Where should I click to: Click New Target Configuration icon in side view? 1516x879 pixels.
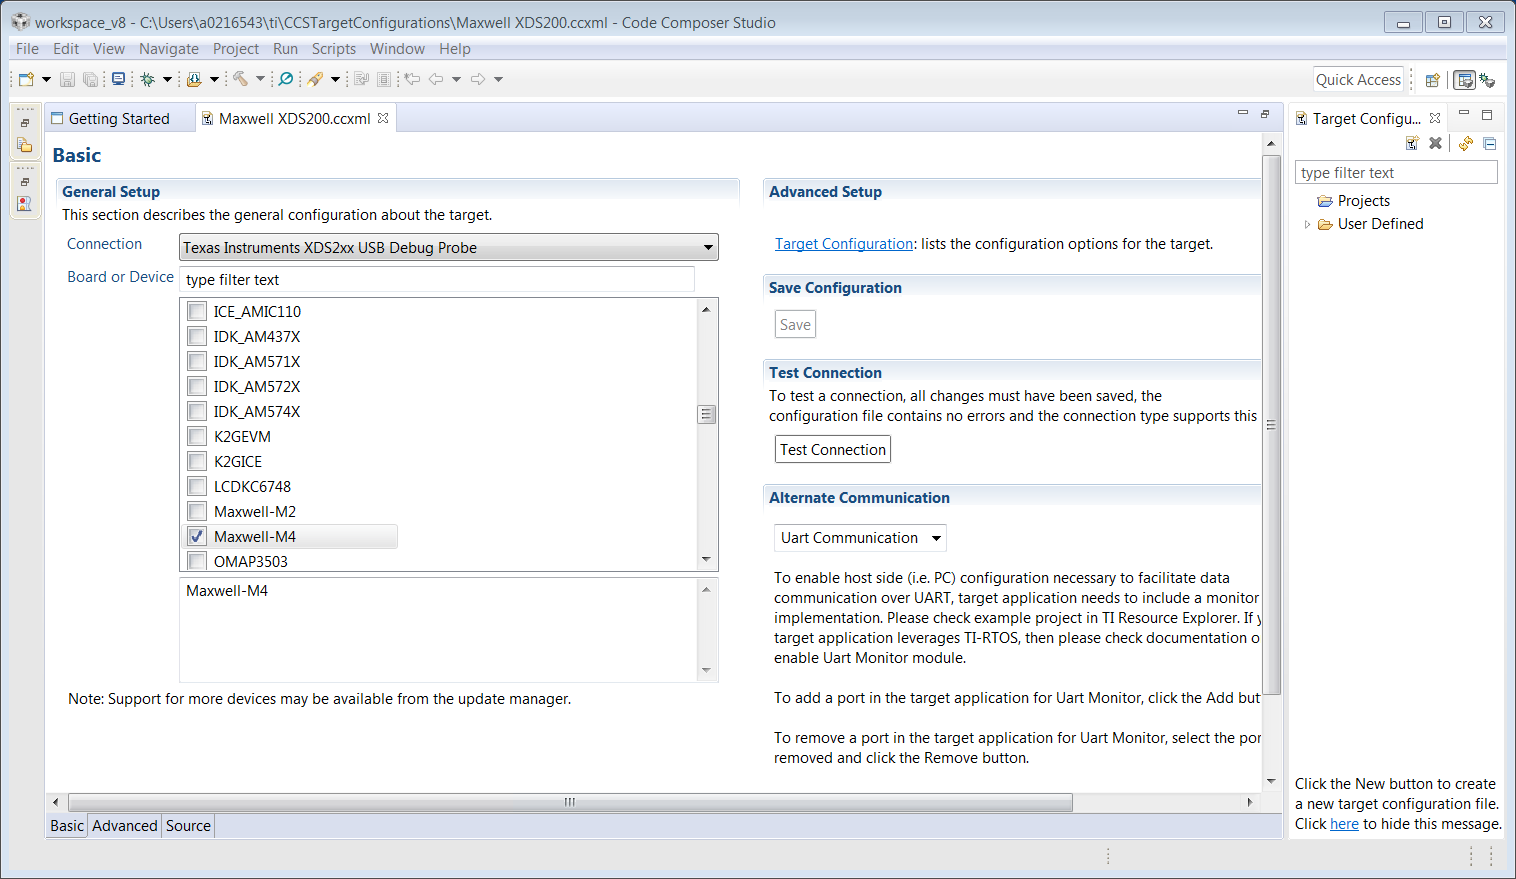(1412, 143)
